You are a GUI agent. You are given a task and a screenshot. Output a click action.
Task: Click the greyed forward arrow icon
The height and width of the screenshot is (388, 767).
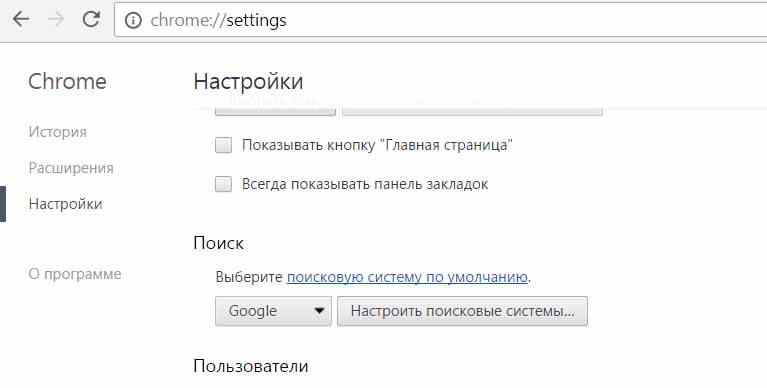57,20
